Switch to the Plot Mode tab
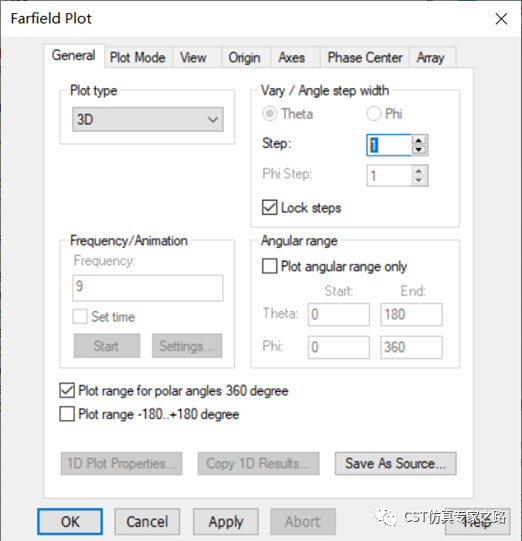 coord(137,58)
